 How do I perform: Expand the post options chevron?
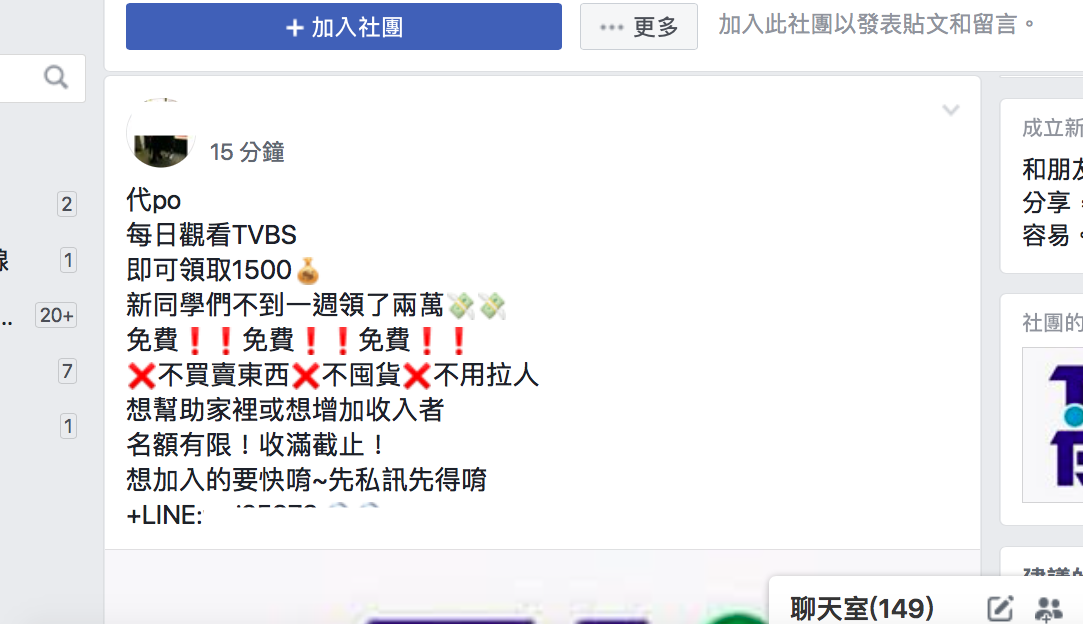(950, 110)
